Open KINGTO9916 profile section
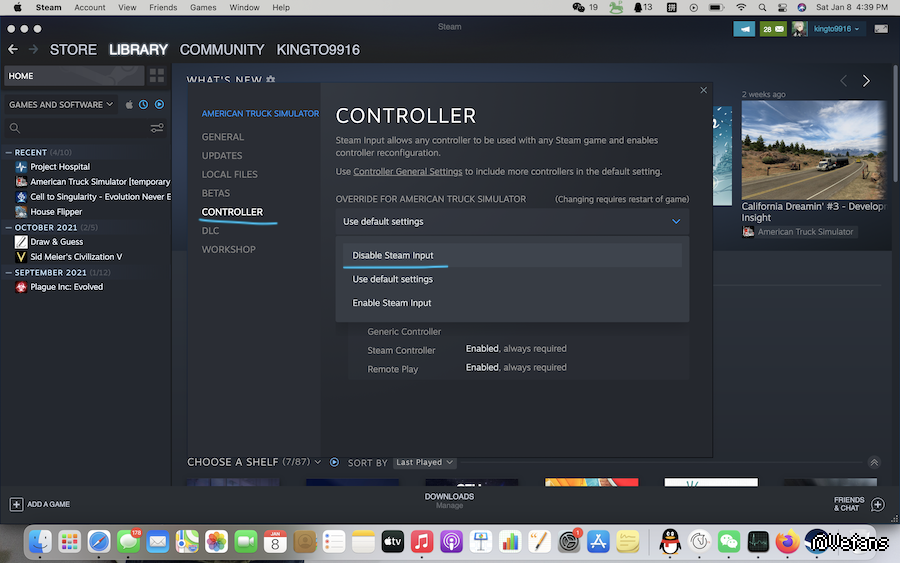 tap(318, 49)
